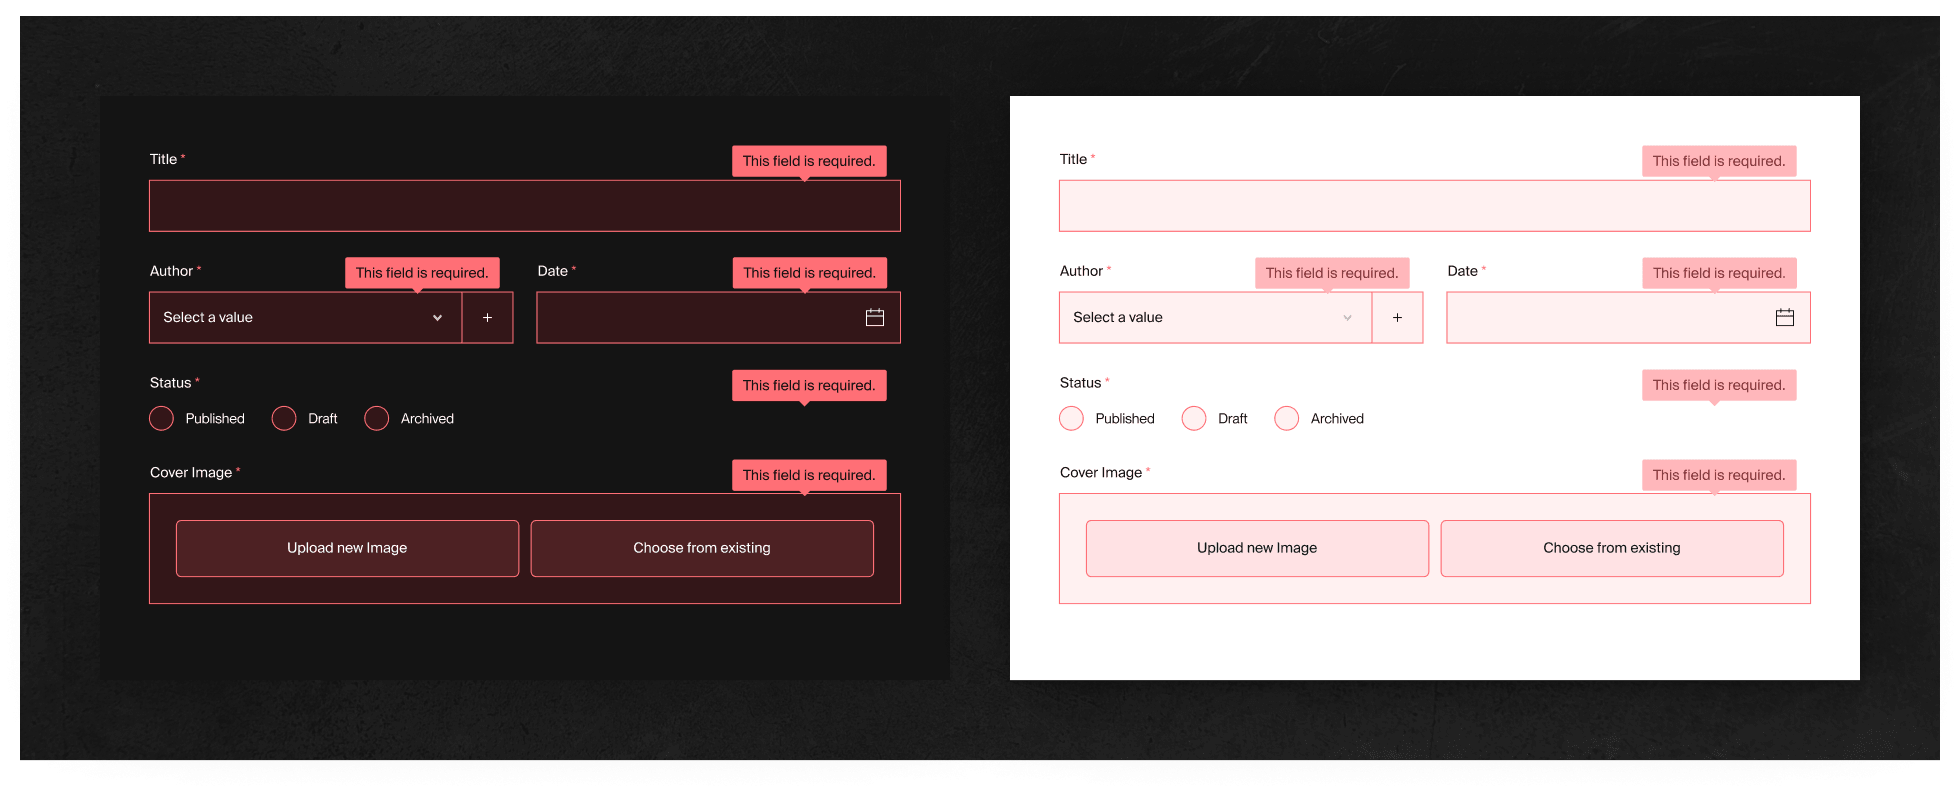Image resolution: width=1960 pixels, height=791 pixels.
Task: Click the 'Cover Image' label in dark form
Action: point(191,472)
